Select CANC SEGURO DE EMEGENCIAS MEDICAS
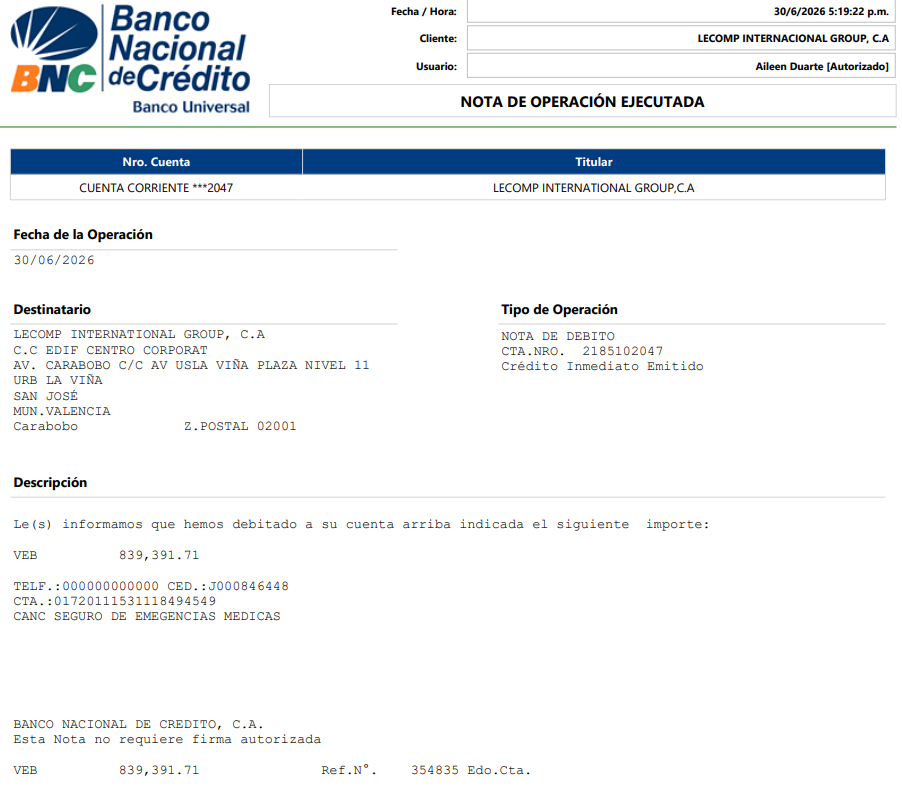902x802 pixels. tap(147, 617)
